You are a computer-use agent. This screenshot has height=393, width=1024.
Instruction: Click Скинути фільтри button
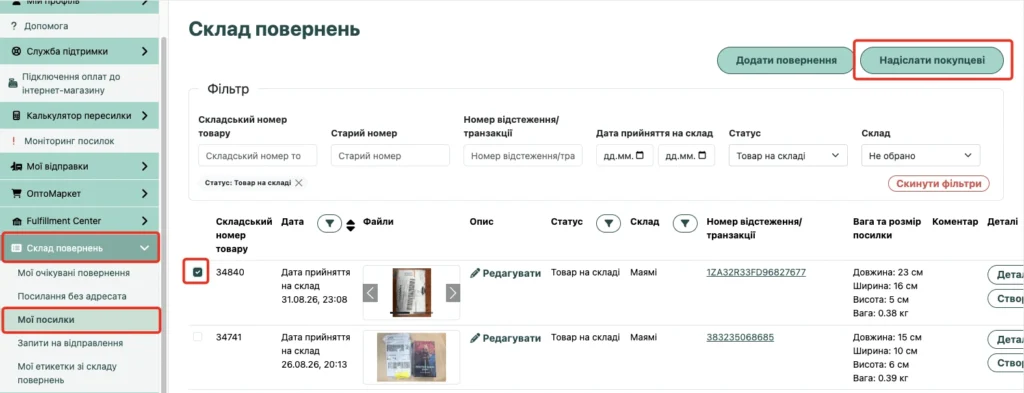point(938,184)
